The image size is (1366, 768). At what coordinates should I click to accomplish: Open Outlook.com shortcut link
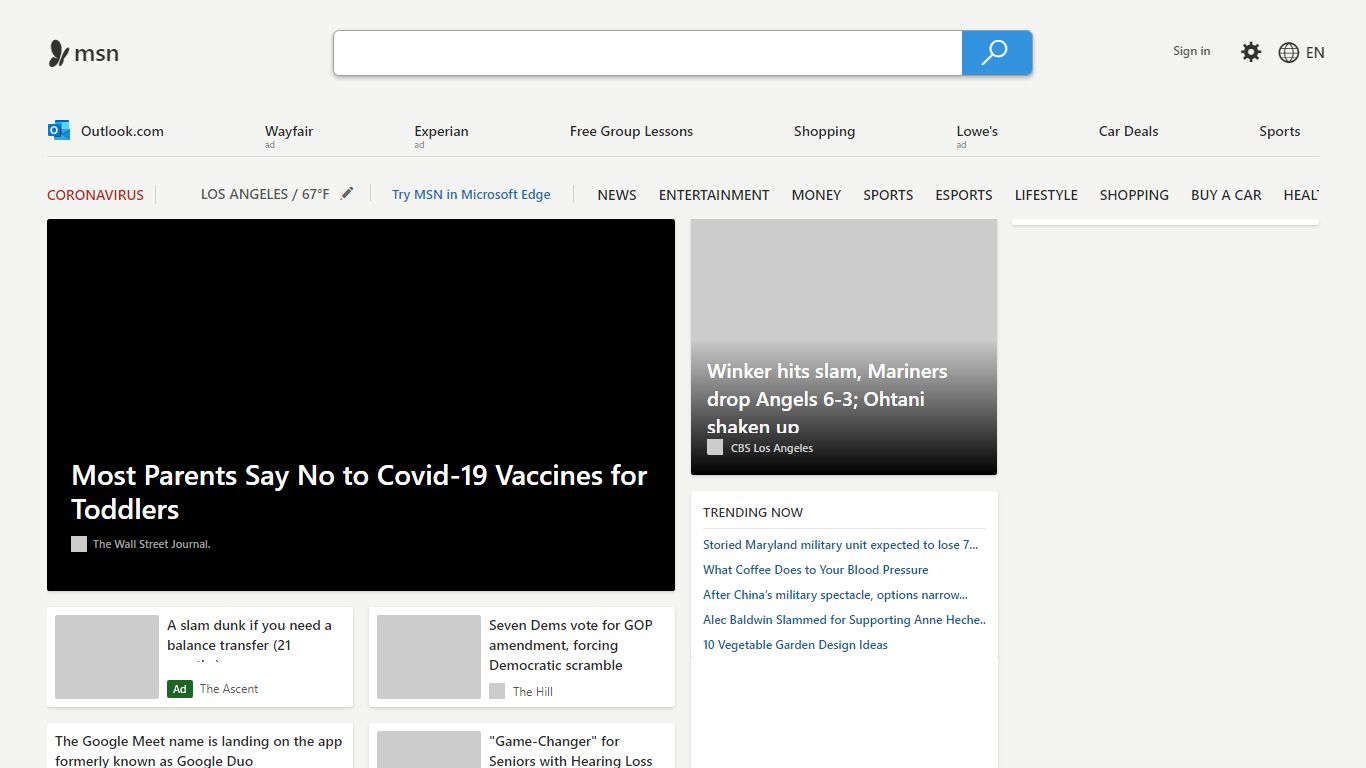pos(122,131)
